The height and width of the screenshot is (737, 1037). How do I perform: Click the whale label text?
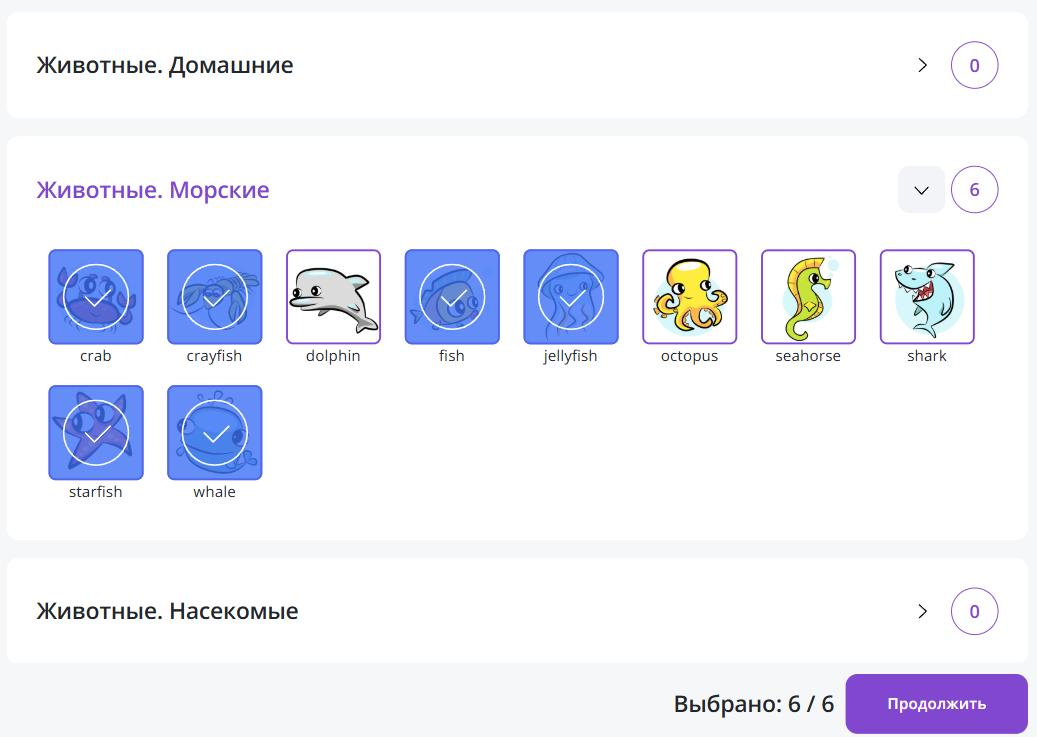[215, 492]
